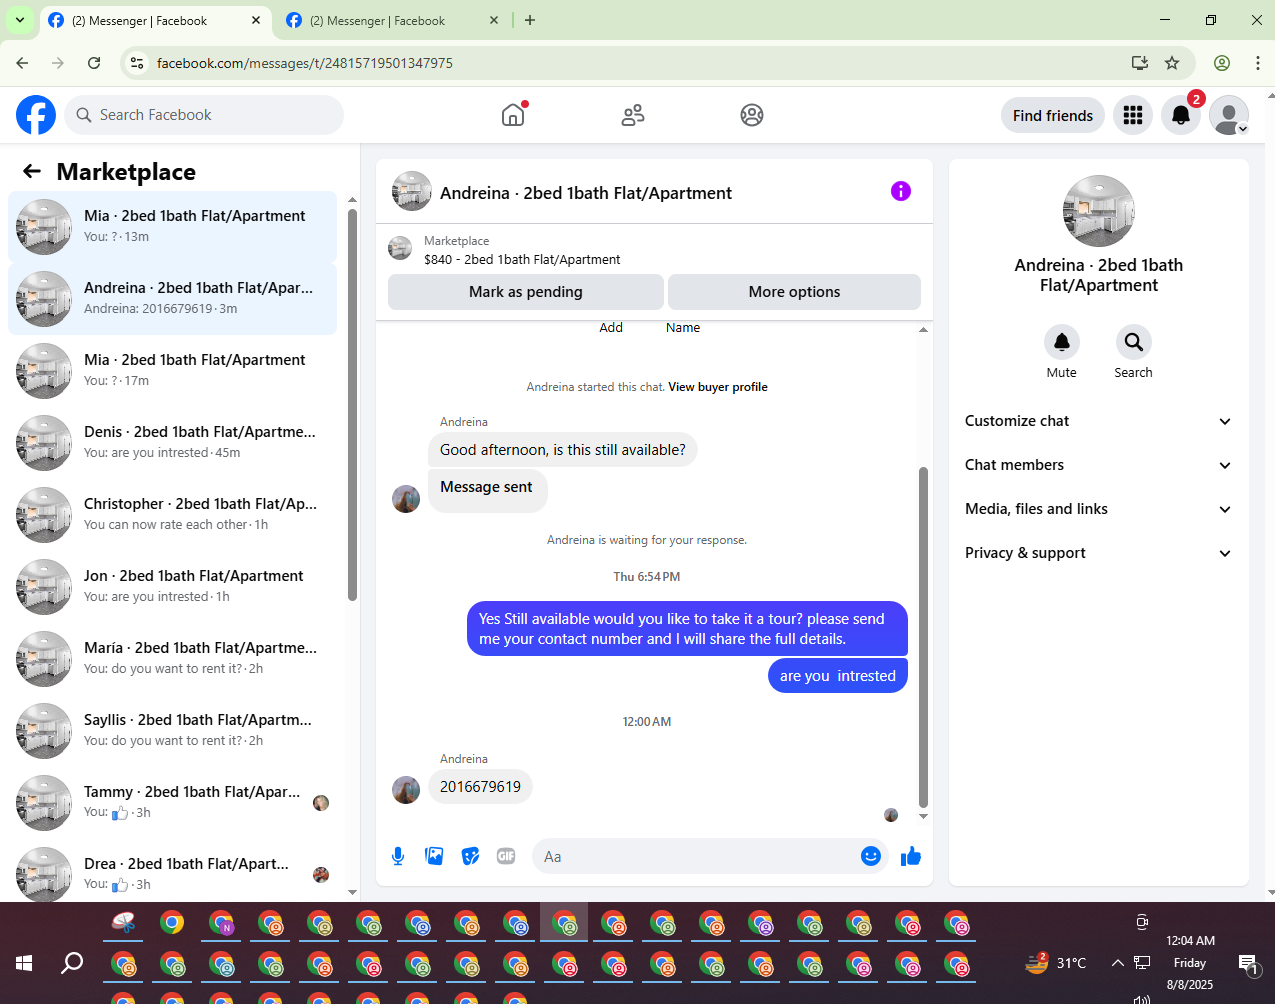This screenshot has width=1275, height=1004.
Task: Open the Chrome three-dot menu
Action: click(x=1257, y=63)
